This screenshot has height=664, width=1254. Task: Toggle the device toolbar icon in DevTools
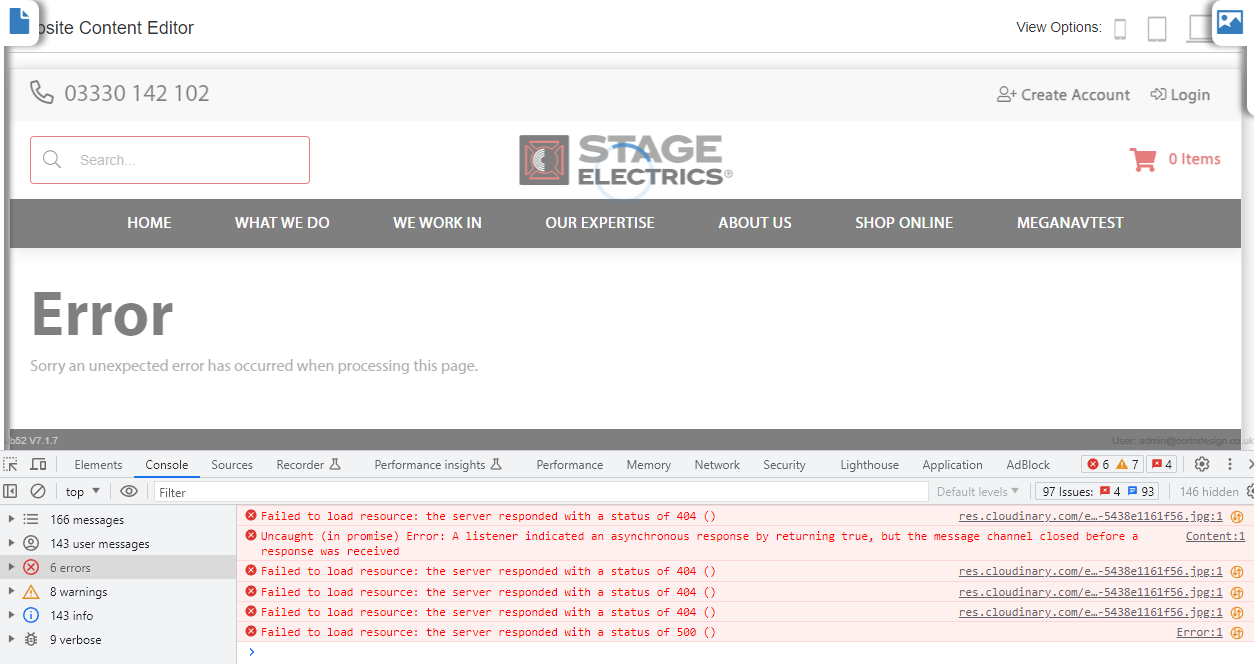coord(38,464)
